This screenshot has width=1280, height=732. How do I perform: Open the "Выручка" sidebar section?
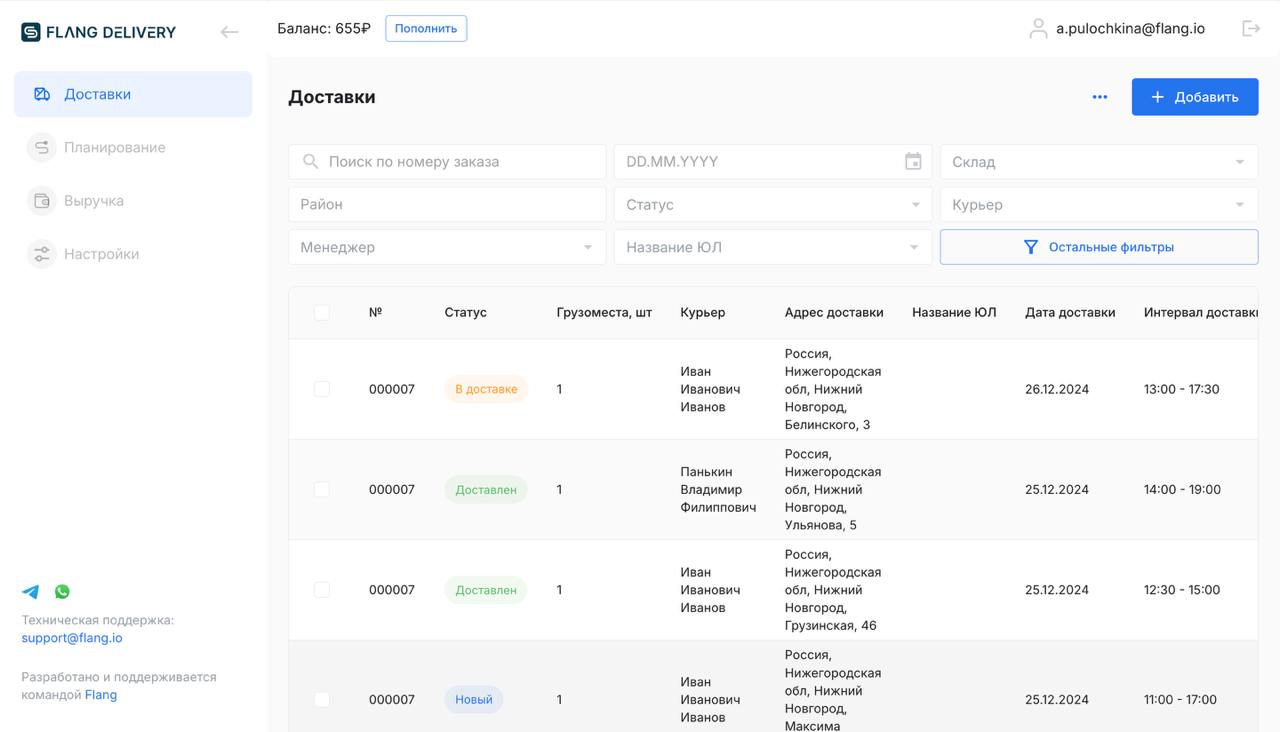coord(93,201)
